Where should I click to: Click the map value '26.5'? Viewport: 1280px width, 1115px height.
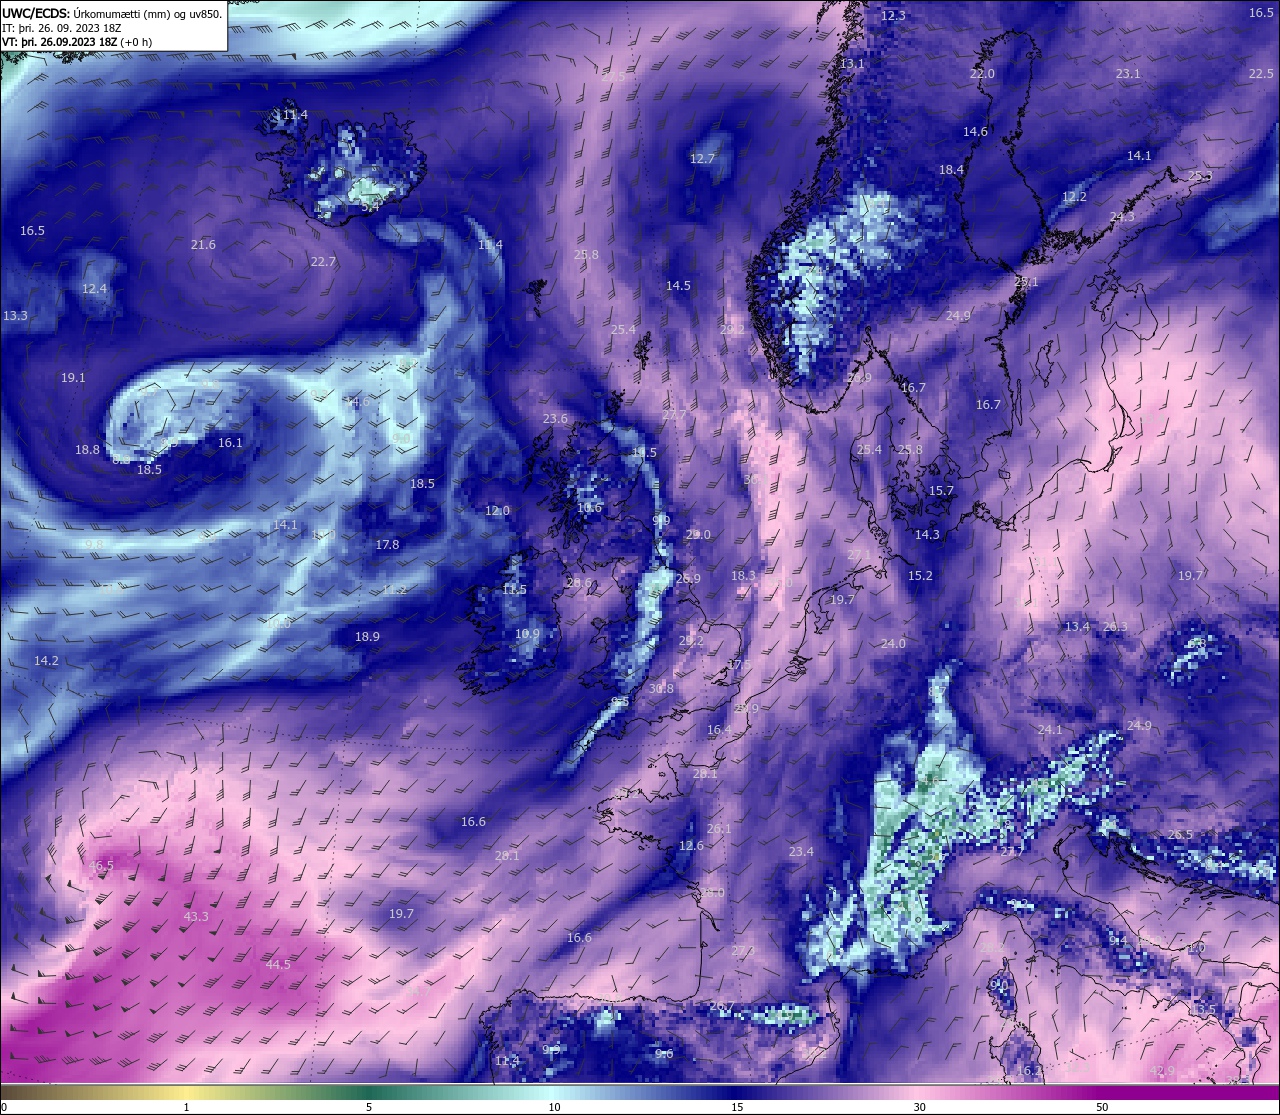1180,834
